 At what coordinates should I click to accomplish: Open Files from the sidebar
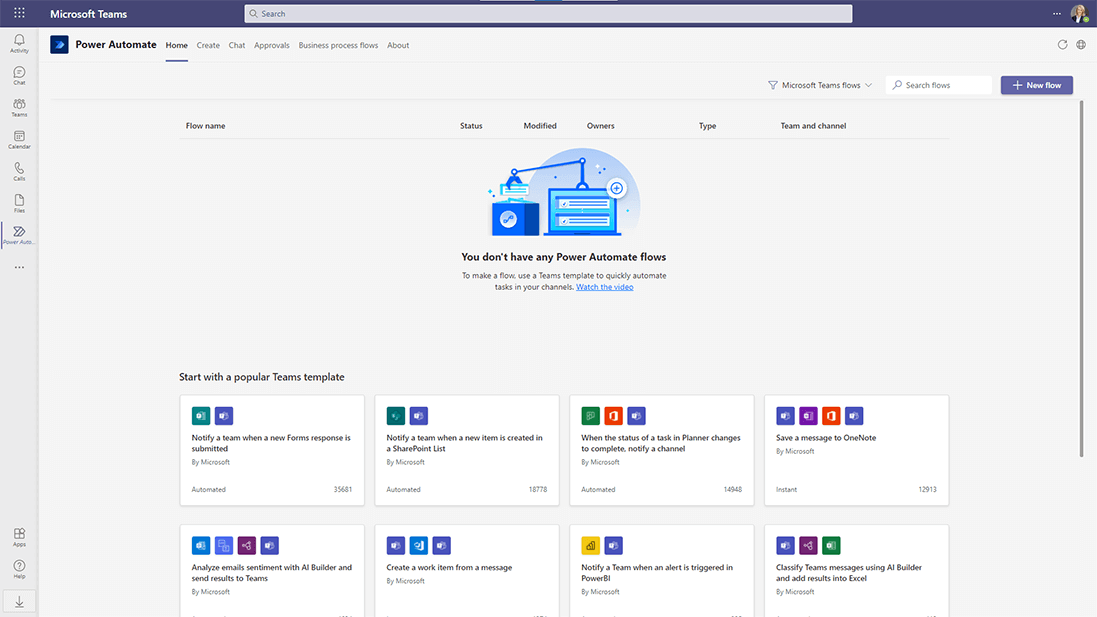point(18,203)
